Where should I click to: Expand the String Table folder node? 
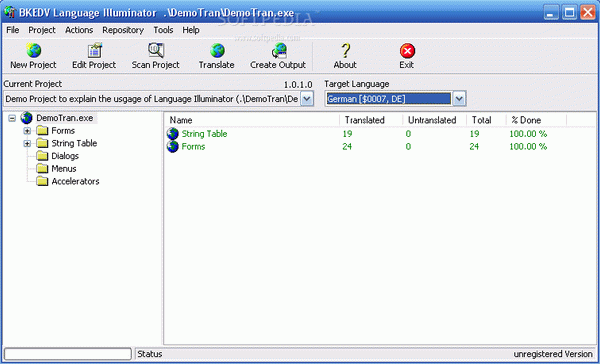tap(27, 144)
